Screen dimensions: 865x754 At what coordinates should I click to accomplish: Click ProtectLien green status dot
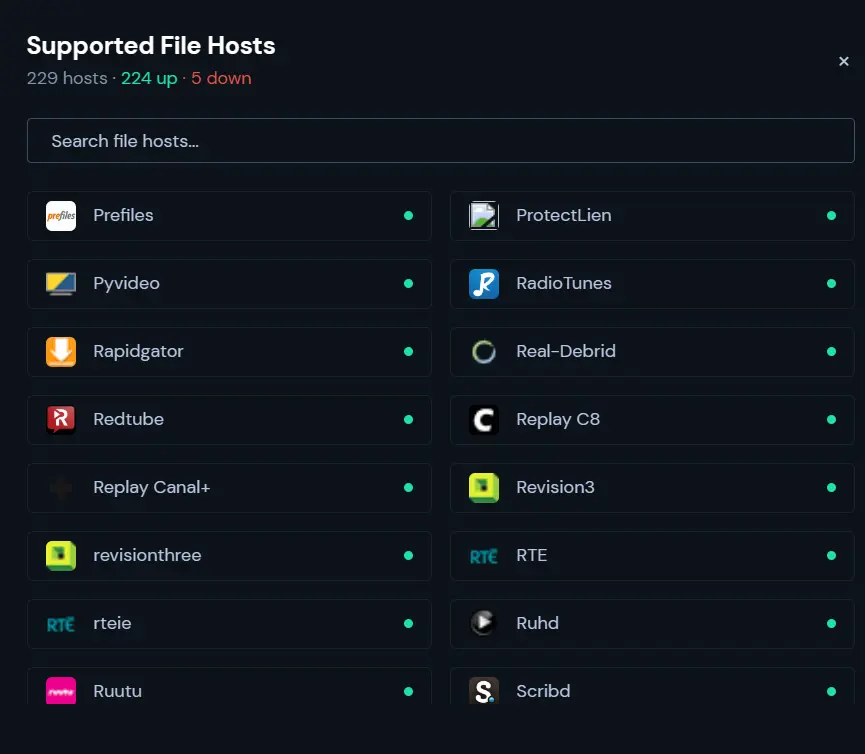[831, 216]
